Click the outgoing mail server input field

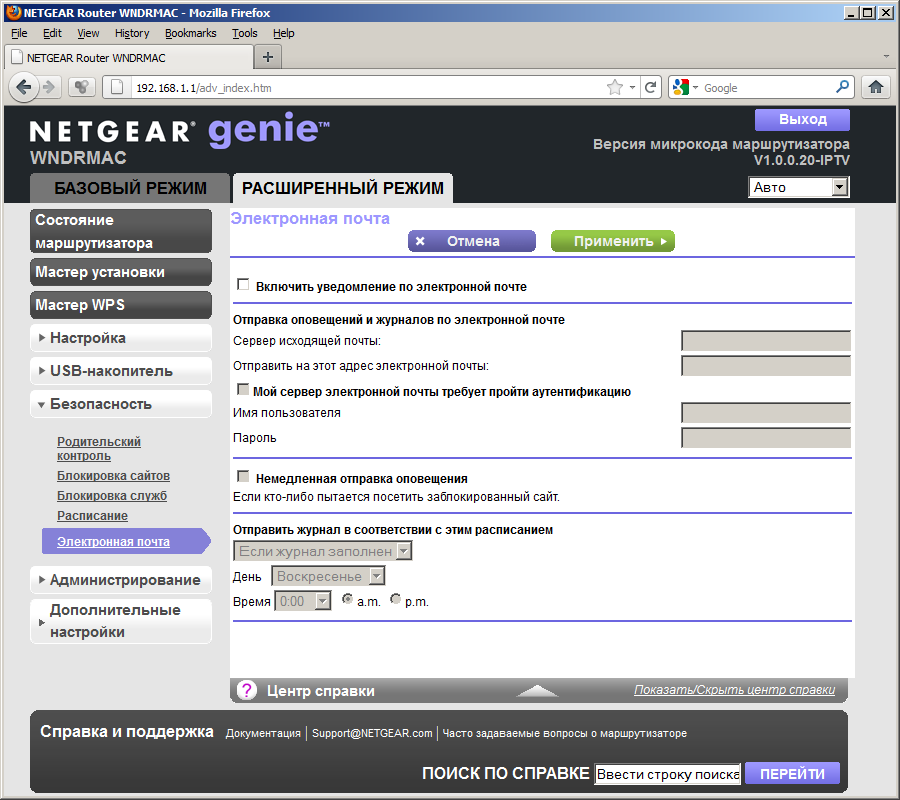[766, 340]
